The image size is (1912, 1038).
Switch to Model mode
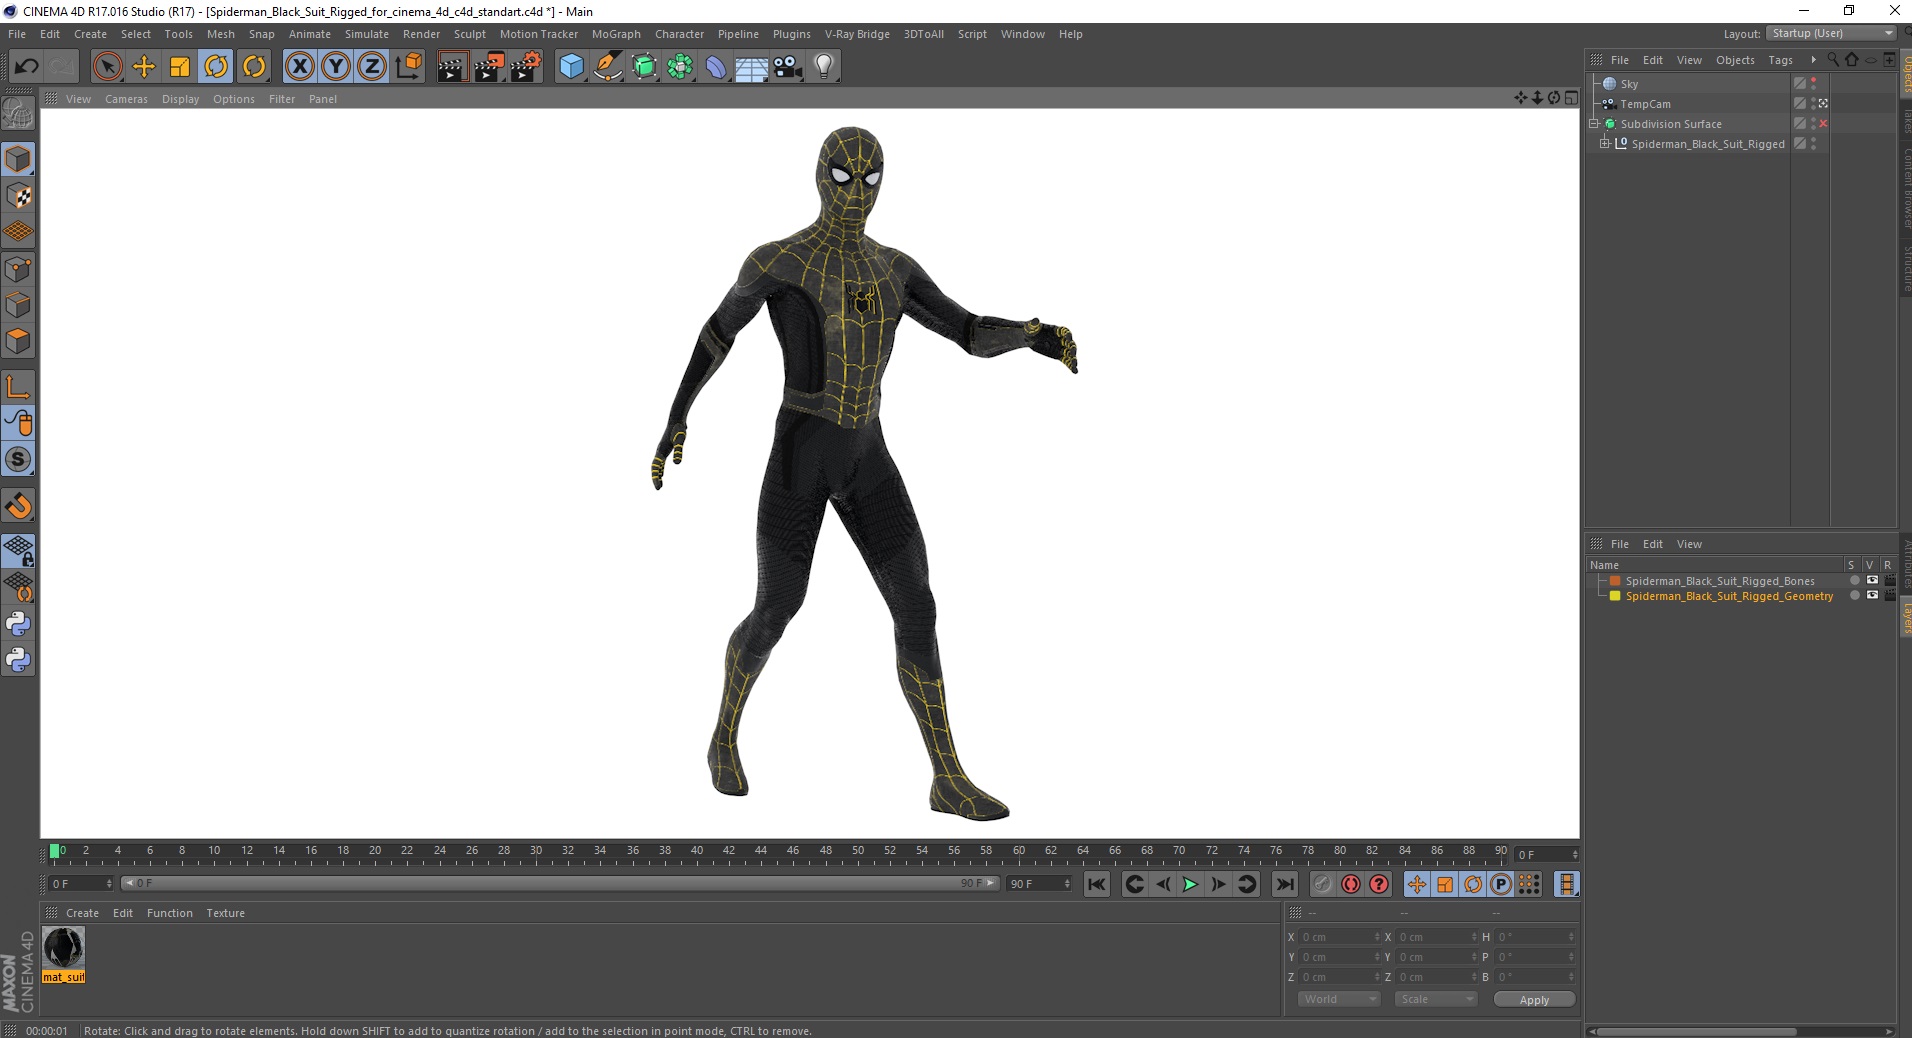tap(18, 160)
